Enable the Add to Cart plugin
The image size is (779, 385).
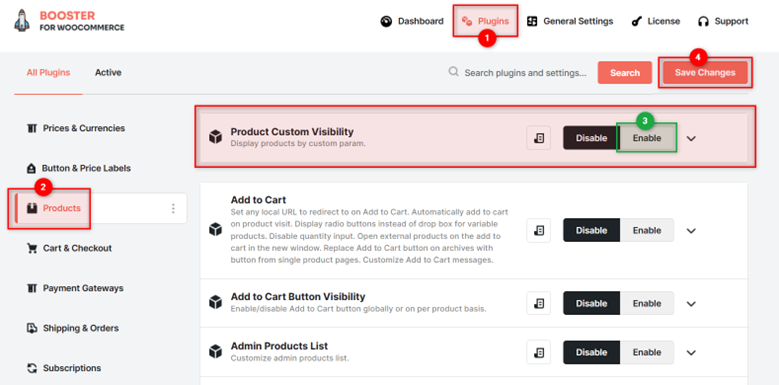(x=647, y=231)
